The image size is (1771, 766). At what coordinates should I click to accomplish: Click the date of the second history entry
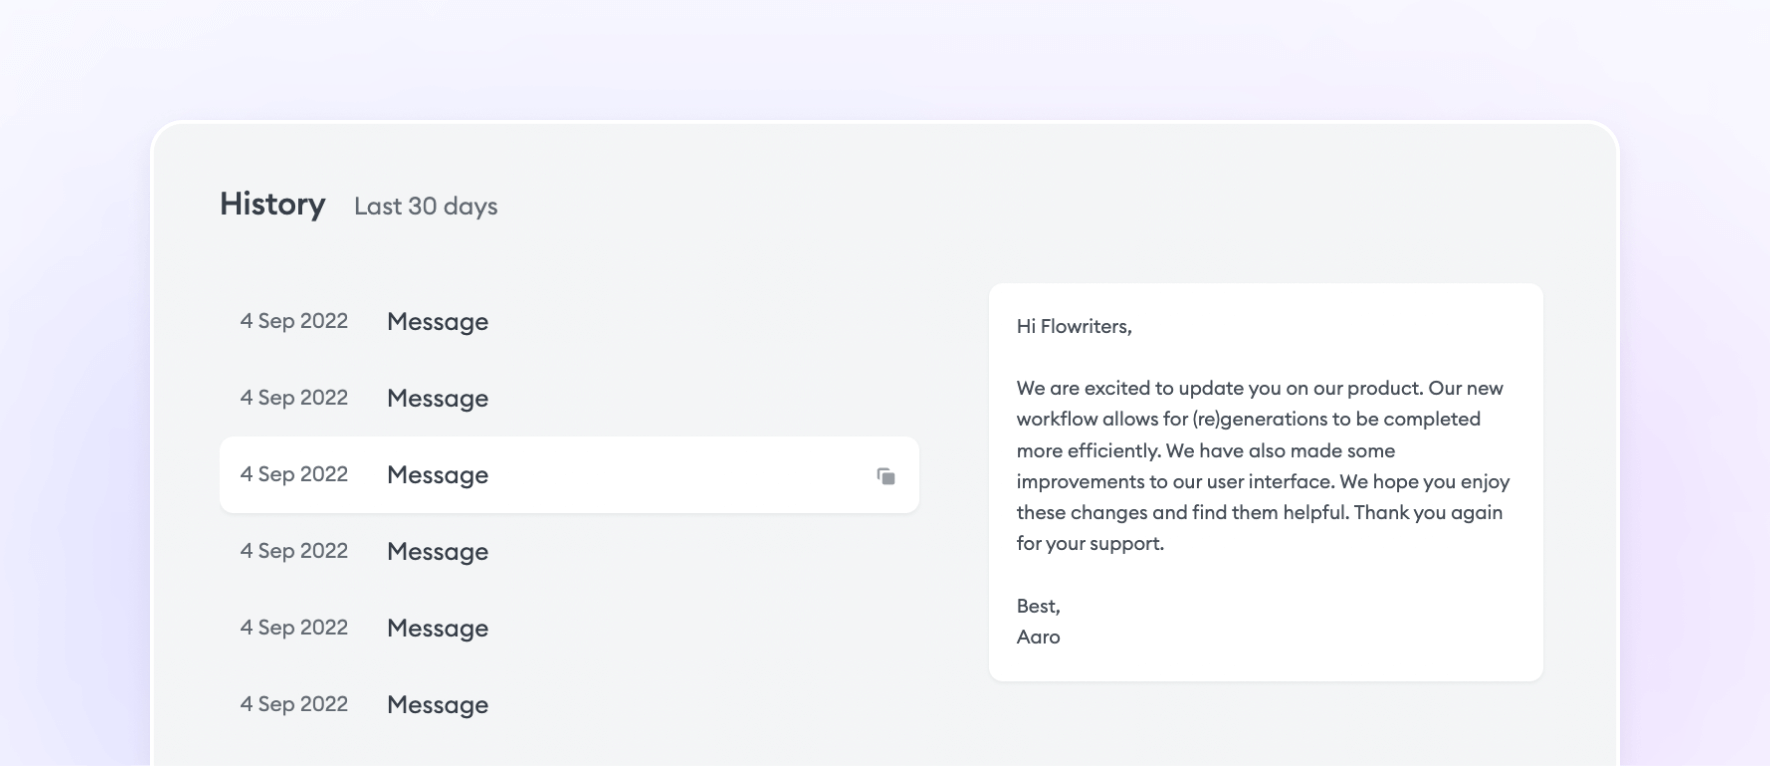click(294, 398)
